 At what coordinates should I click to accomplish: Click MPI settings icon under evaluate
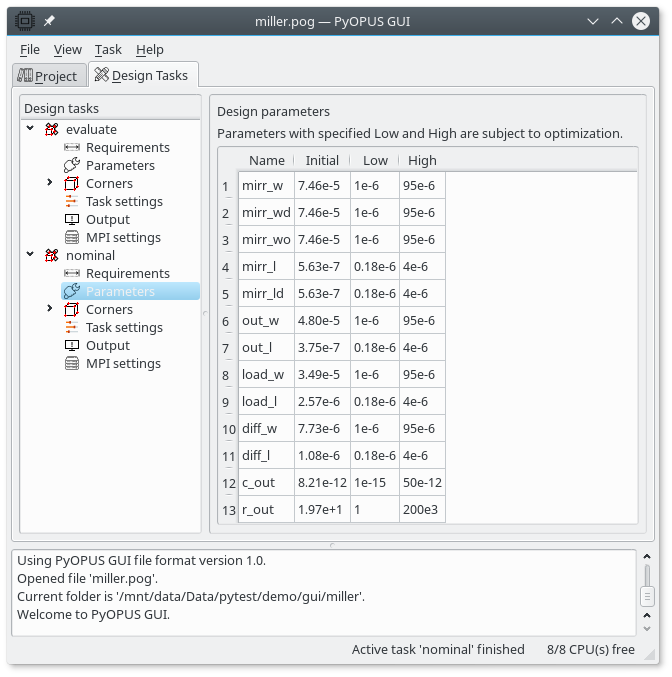[71, 238]
